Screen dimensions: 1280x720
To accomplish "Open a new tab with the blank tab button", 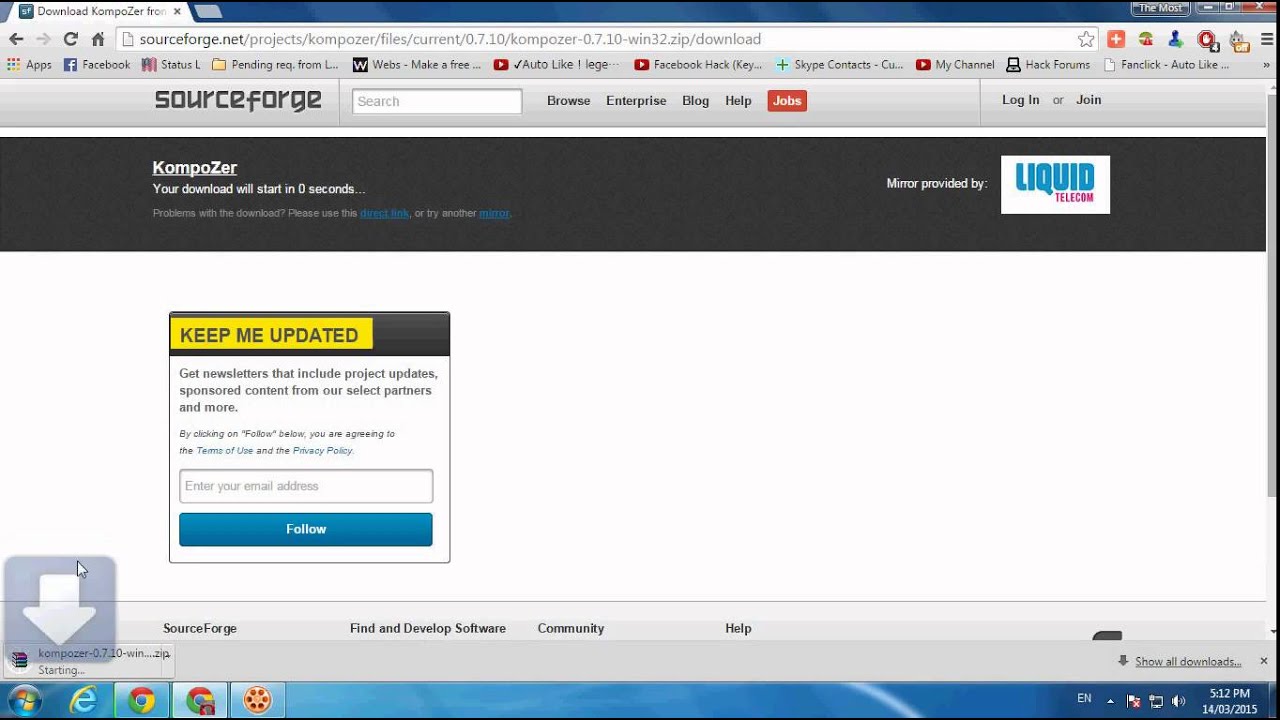I will pyautogui.click(x=207, y=11).
